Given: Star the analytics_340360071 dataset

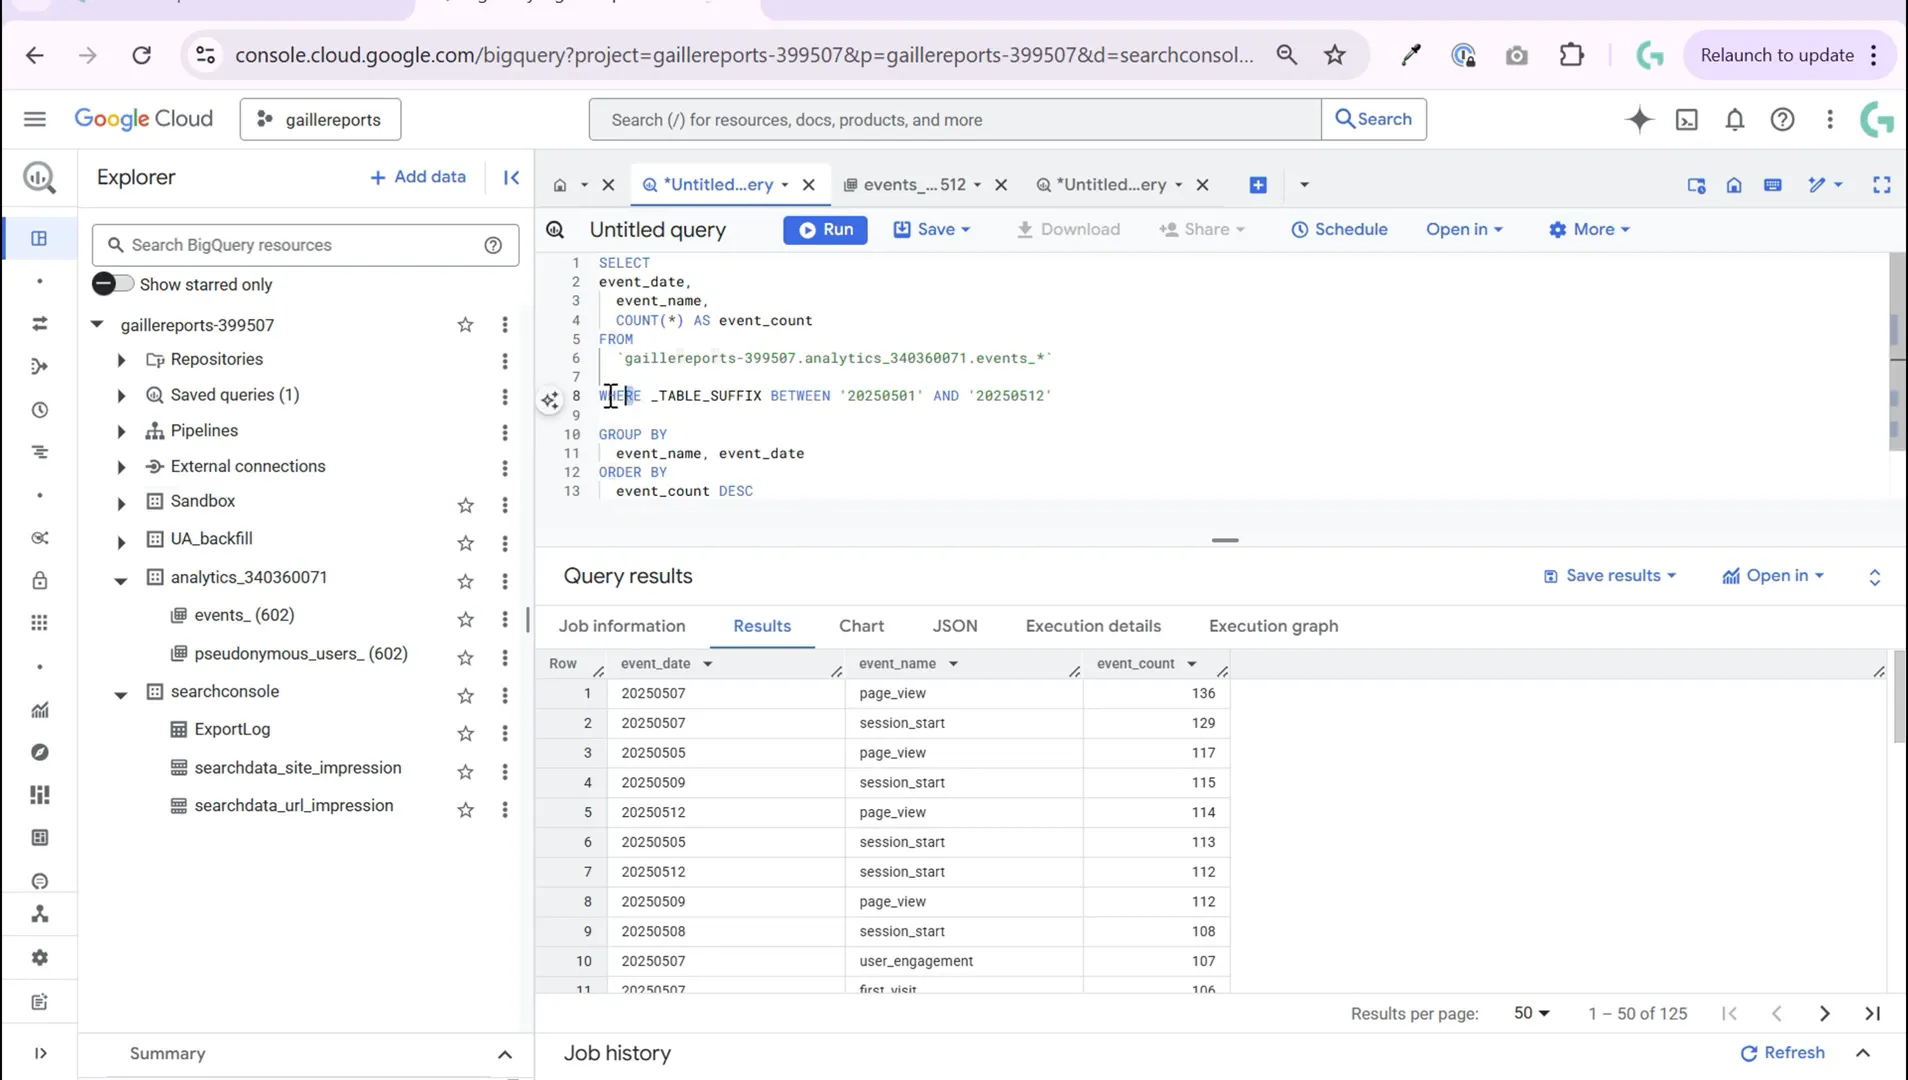Looking at the screenshot, I should click(465, 580).
